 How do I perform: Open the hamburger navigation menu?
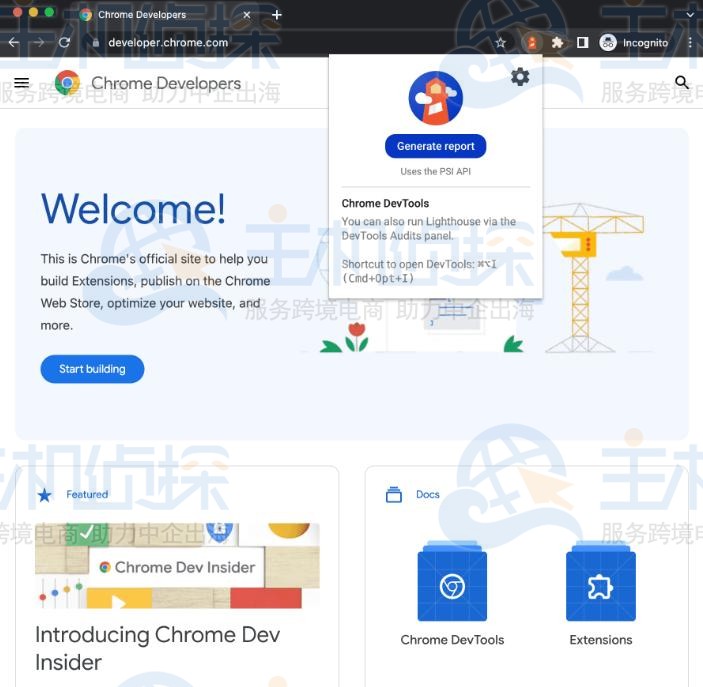tap(22, 83)
